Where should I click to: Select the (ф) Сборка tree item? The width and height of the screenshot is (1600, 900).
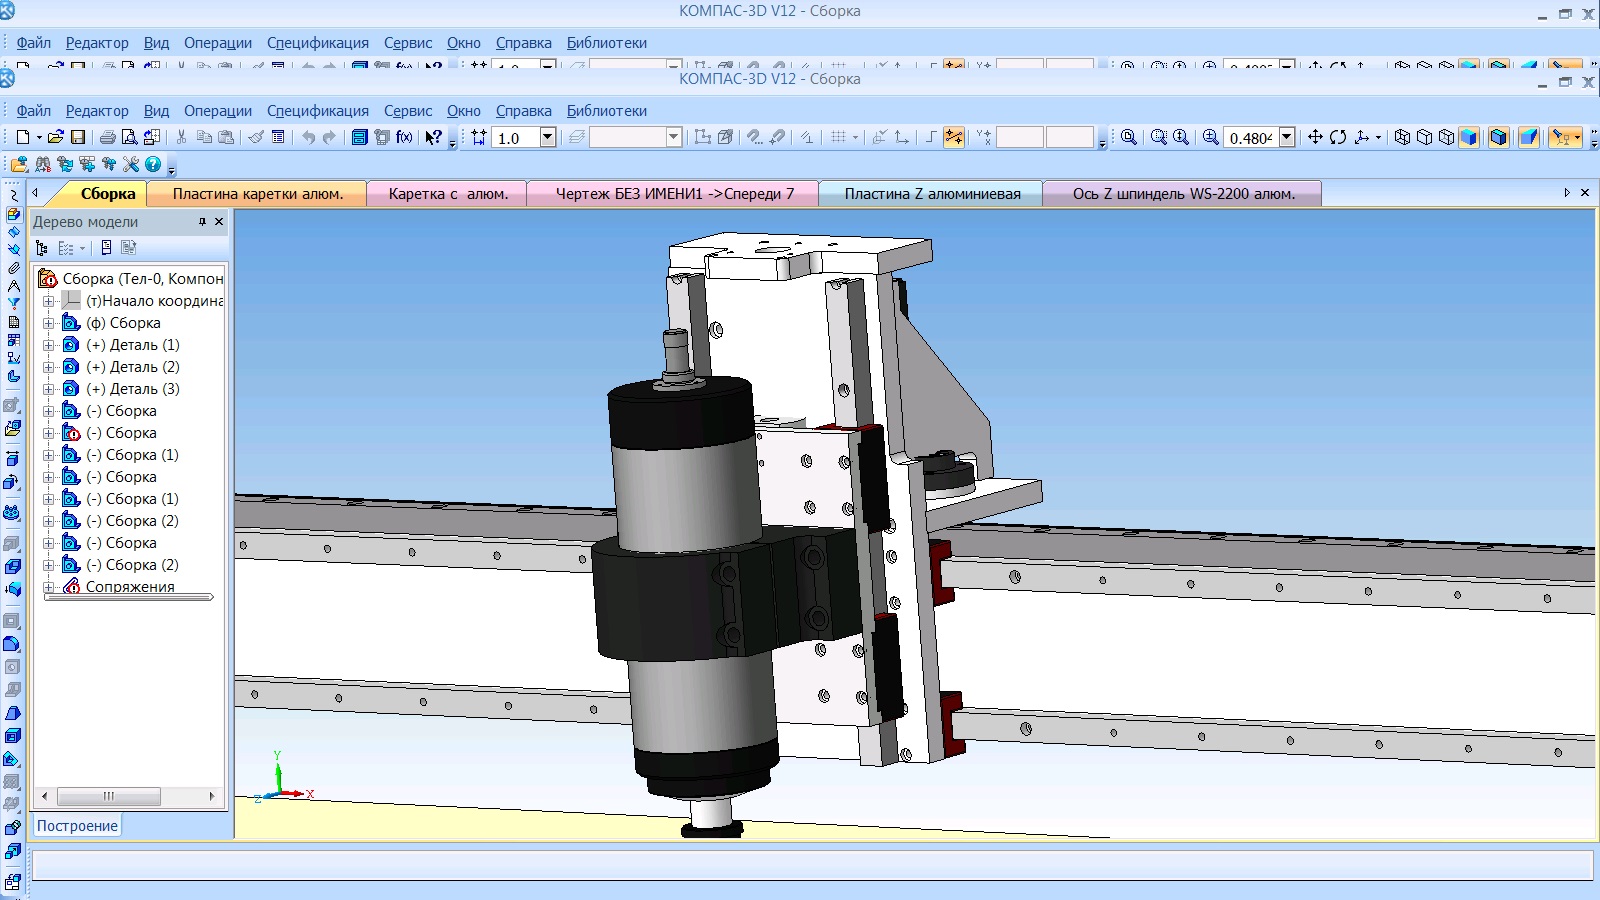(x=123, y=323)
